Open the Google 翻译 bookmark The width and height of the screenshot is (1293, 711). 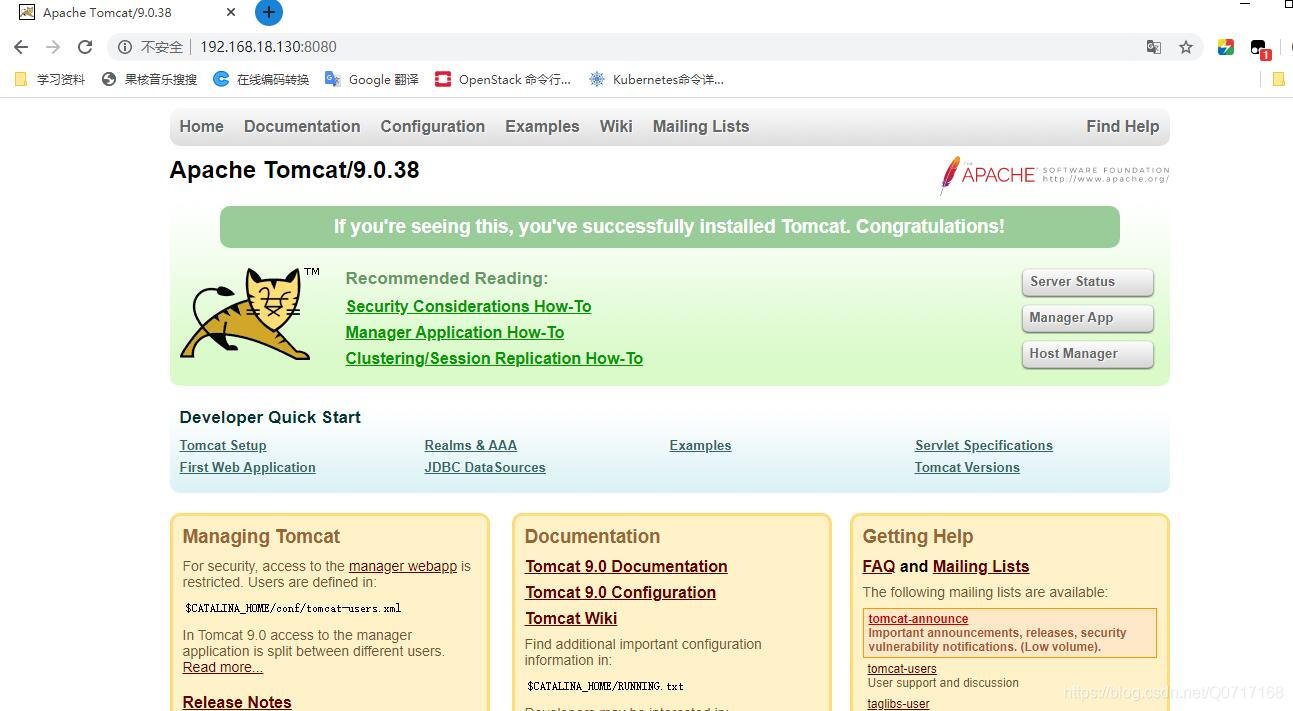point(372,79)
